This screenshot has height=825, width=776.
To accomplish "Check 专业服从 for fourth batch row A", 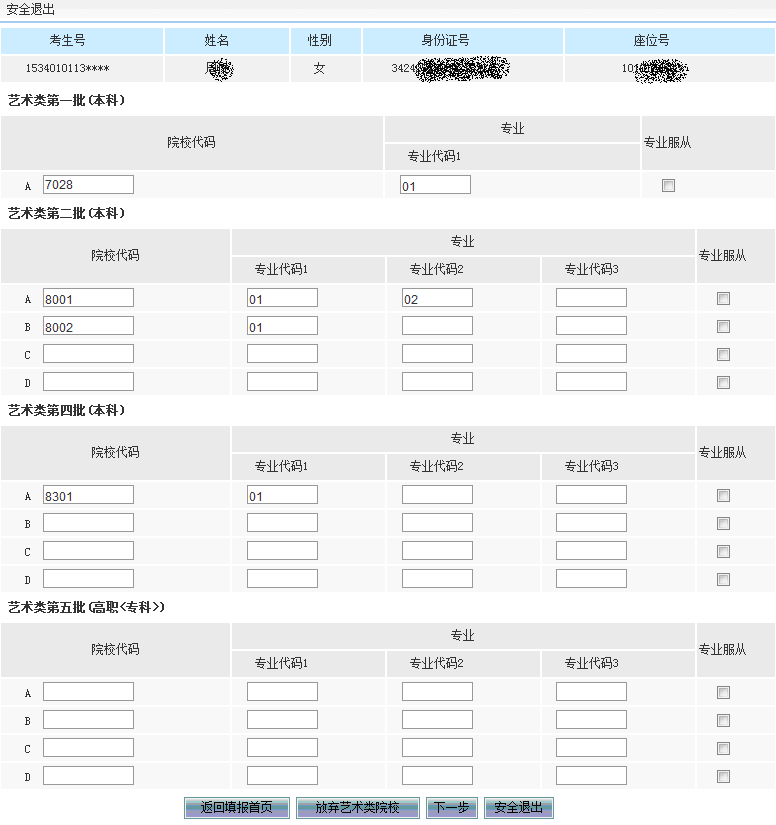I will [723, 495].
